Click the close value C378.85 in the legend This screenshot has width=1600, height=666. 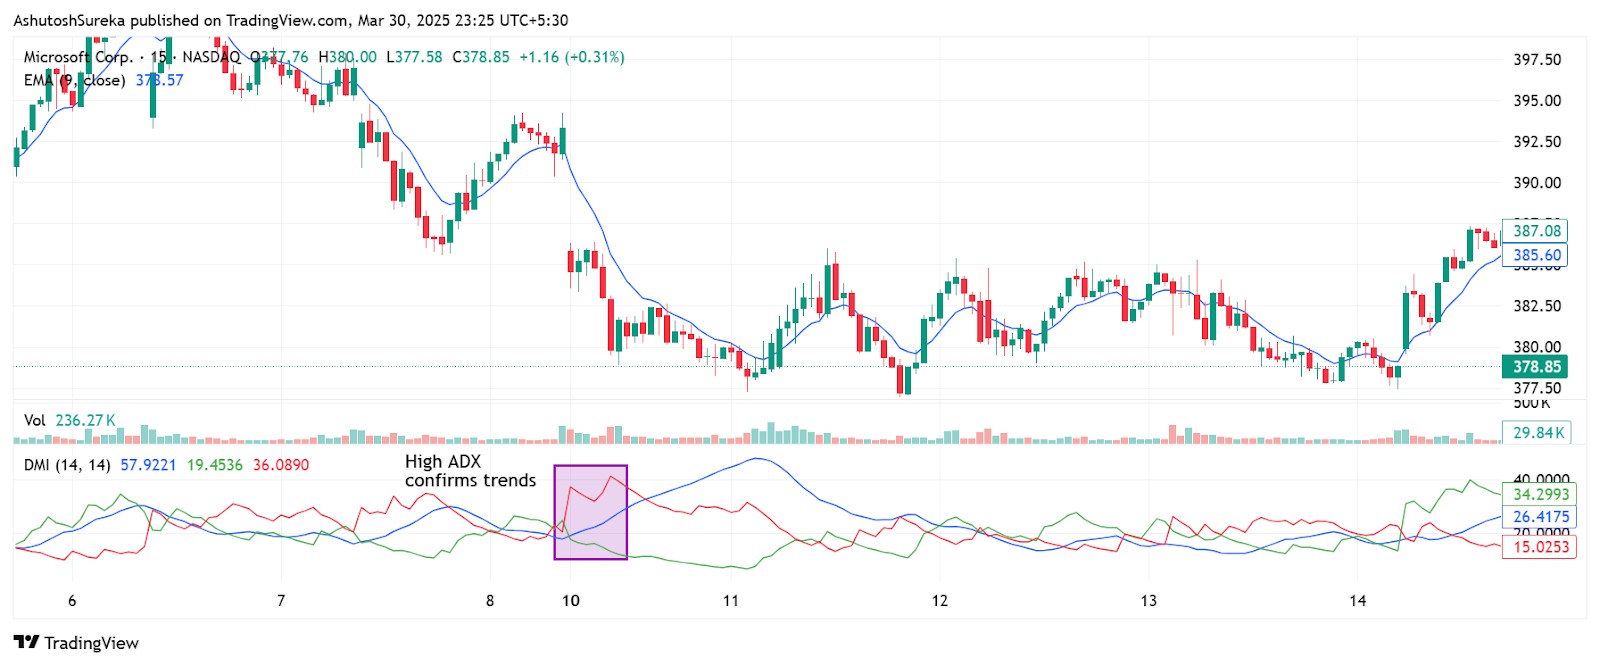click(x=481, y=57)
